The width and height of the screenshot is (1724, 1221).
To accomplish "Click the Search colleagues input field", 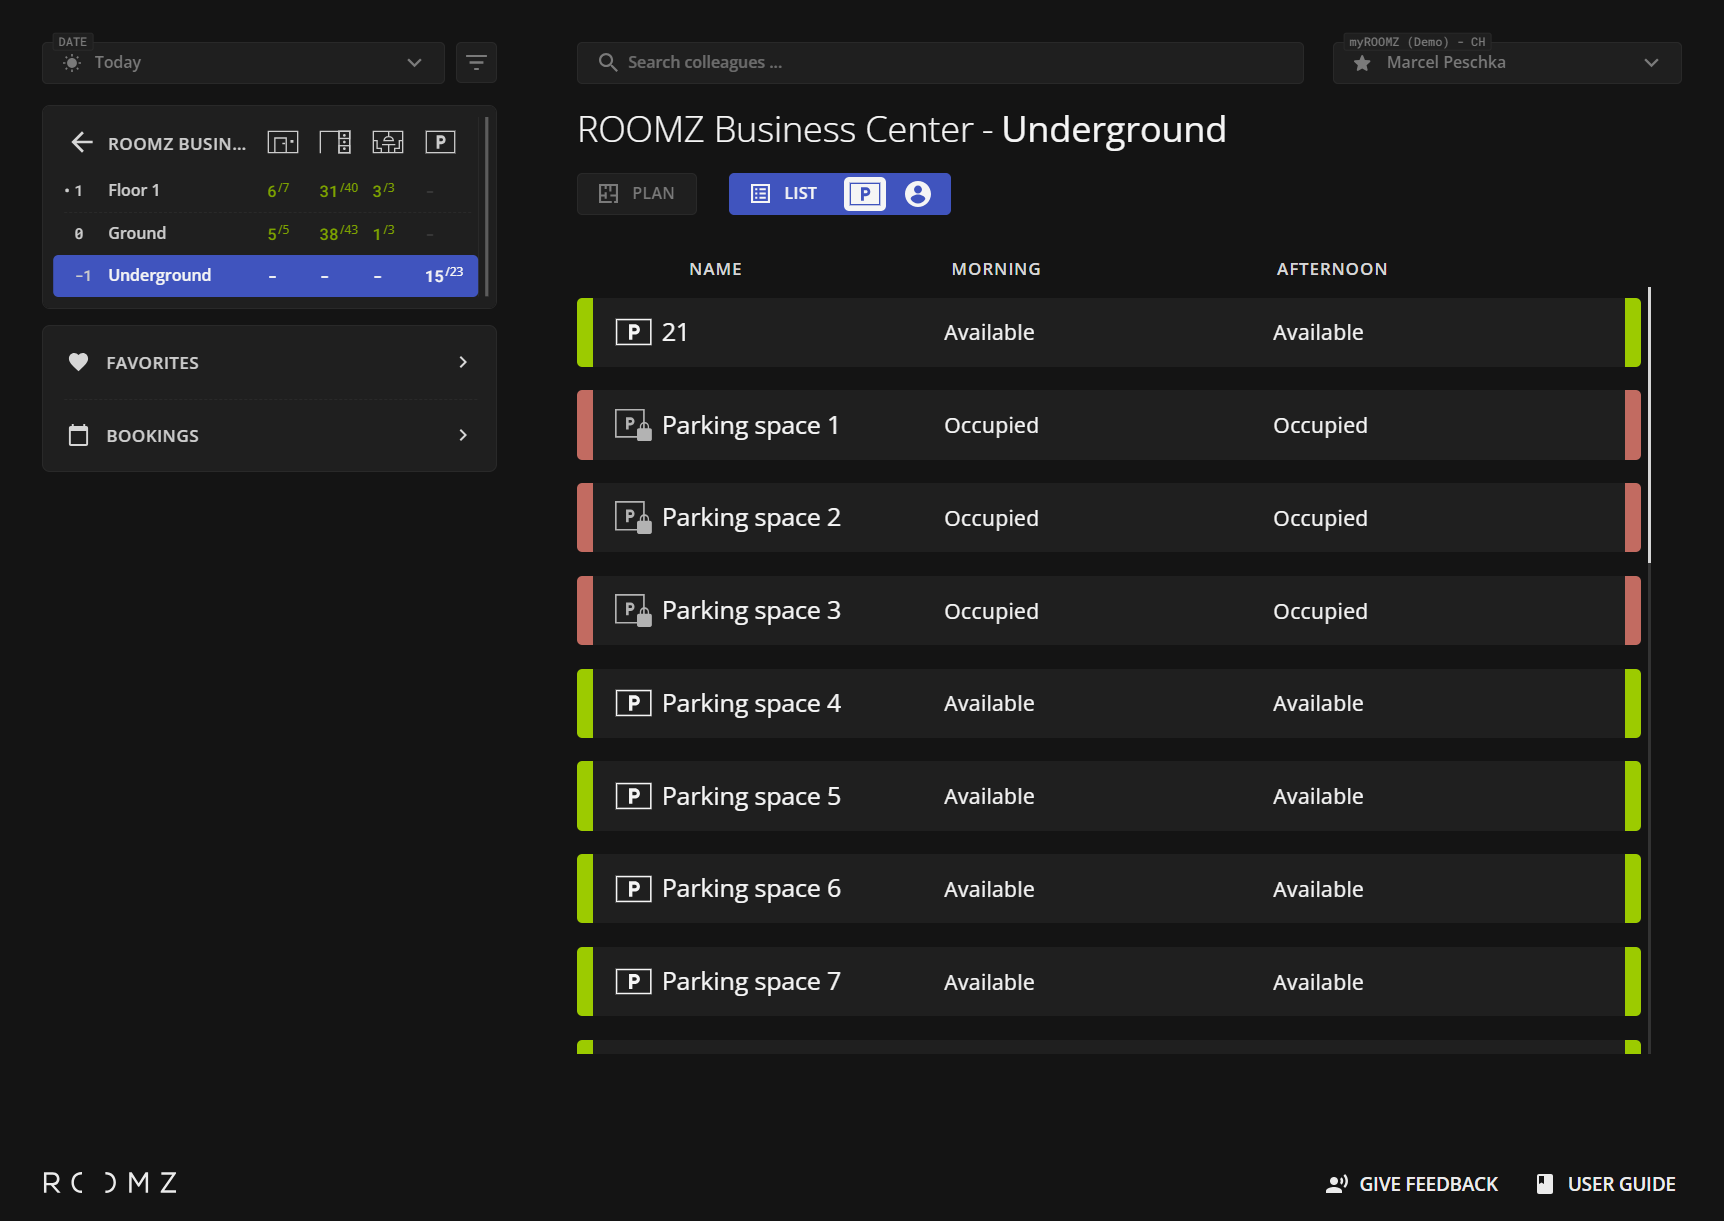I will point(940,63).
